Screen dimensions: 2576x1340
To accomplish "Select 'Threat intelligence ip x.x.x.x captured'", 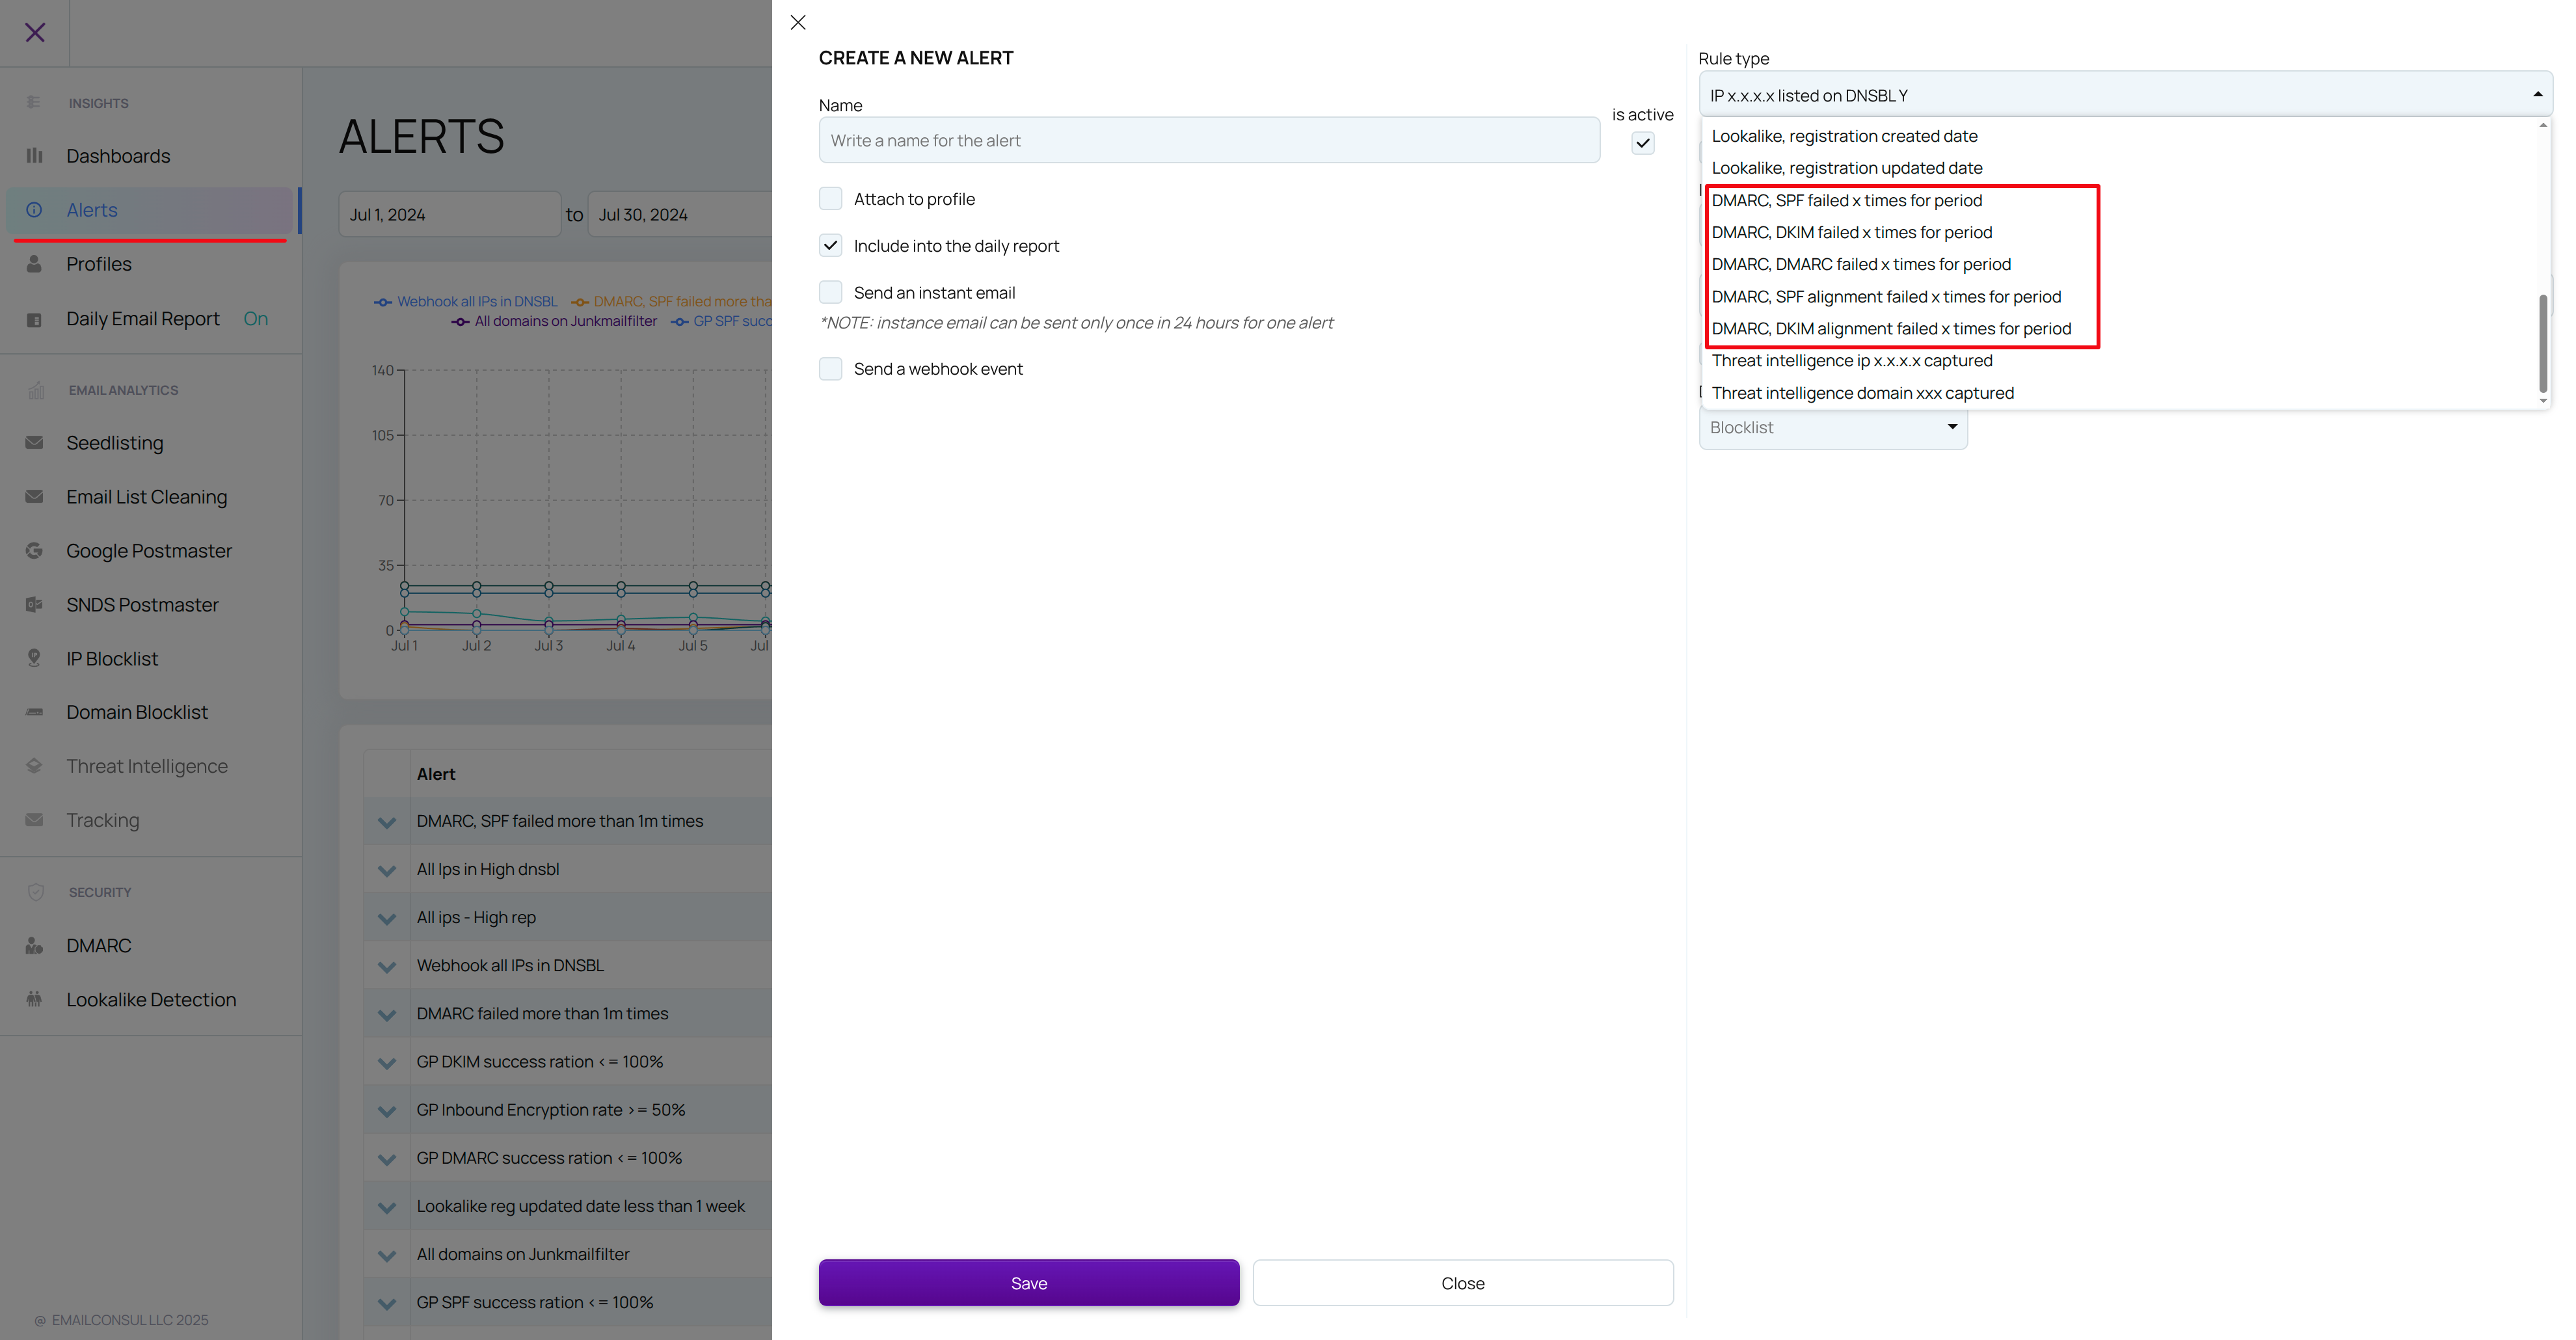I will click(1851, 360).
